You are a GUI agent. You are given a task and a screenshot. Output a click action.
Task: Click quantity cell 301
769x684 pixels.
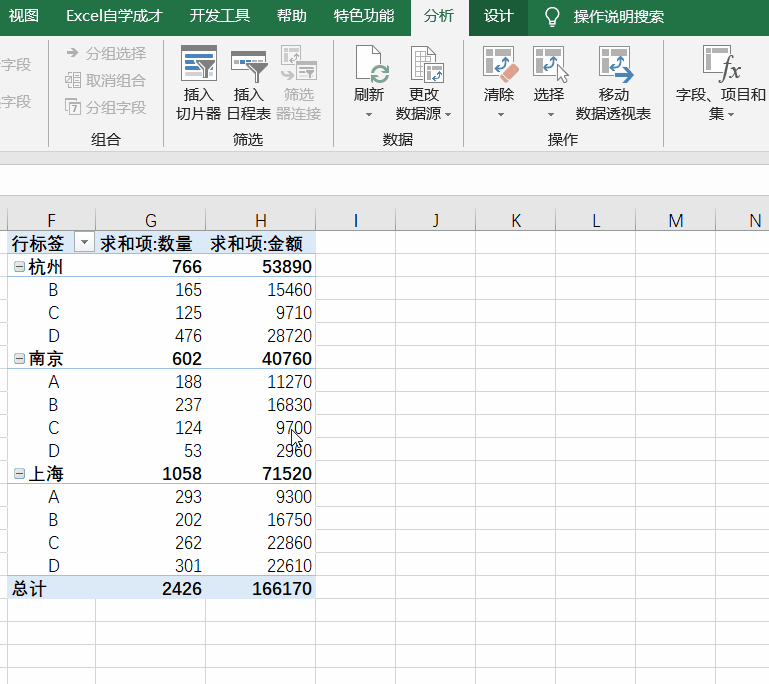151,566
